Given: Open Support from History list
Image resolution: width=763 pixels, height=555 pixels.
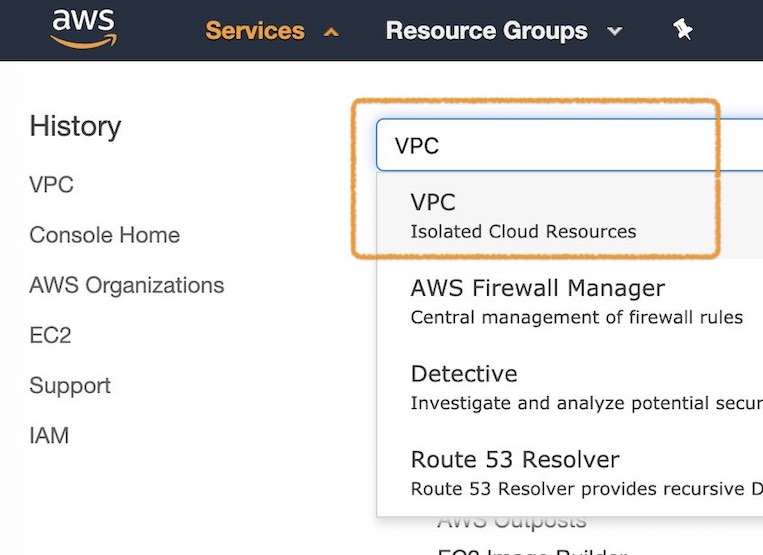Looking at the screenshot, I should (x=70, y=386).
